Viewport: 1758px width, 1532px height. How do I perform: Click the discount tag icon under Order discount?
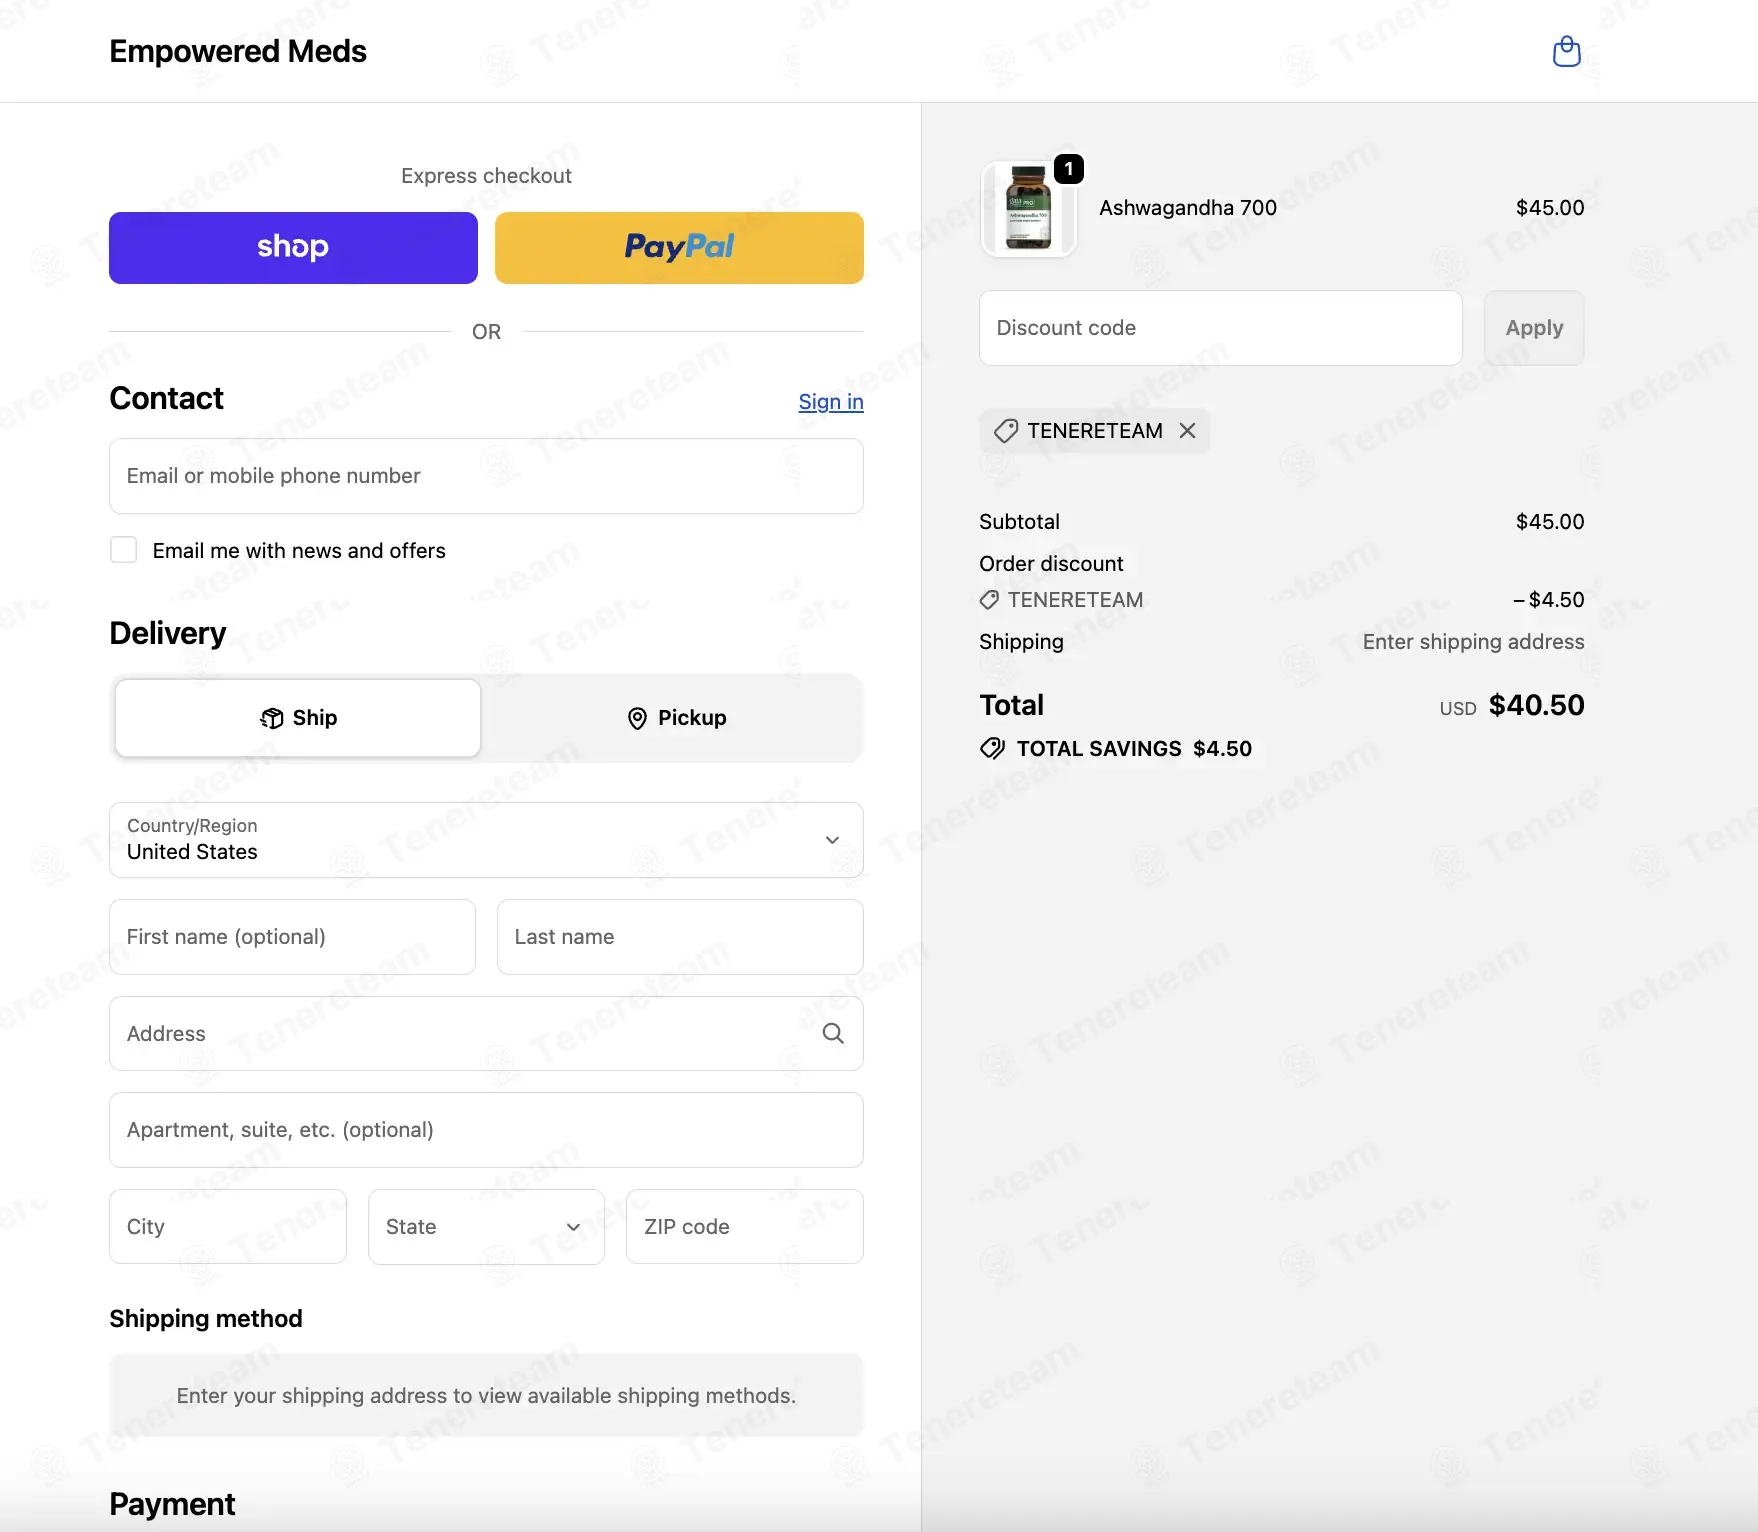[x=989, y=600]
